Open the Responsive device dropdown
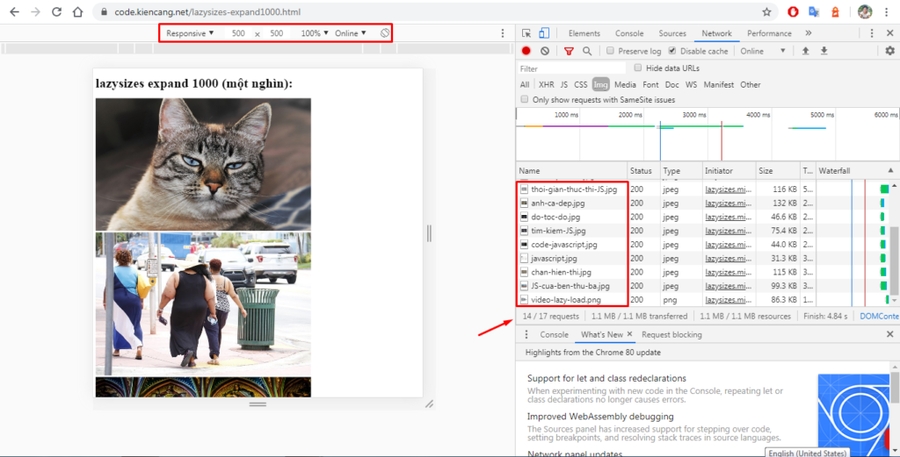Viewport: 900px width, 457px height. pyautogui.click(x=190, y=33)
